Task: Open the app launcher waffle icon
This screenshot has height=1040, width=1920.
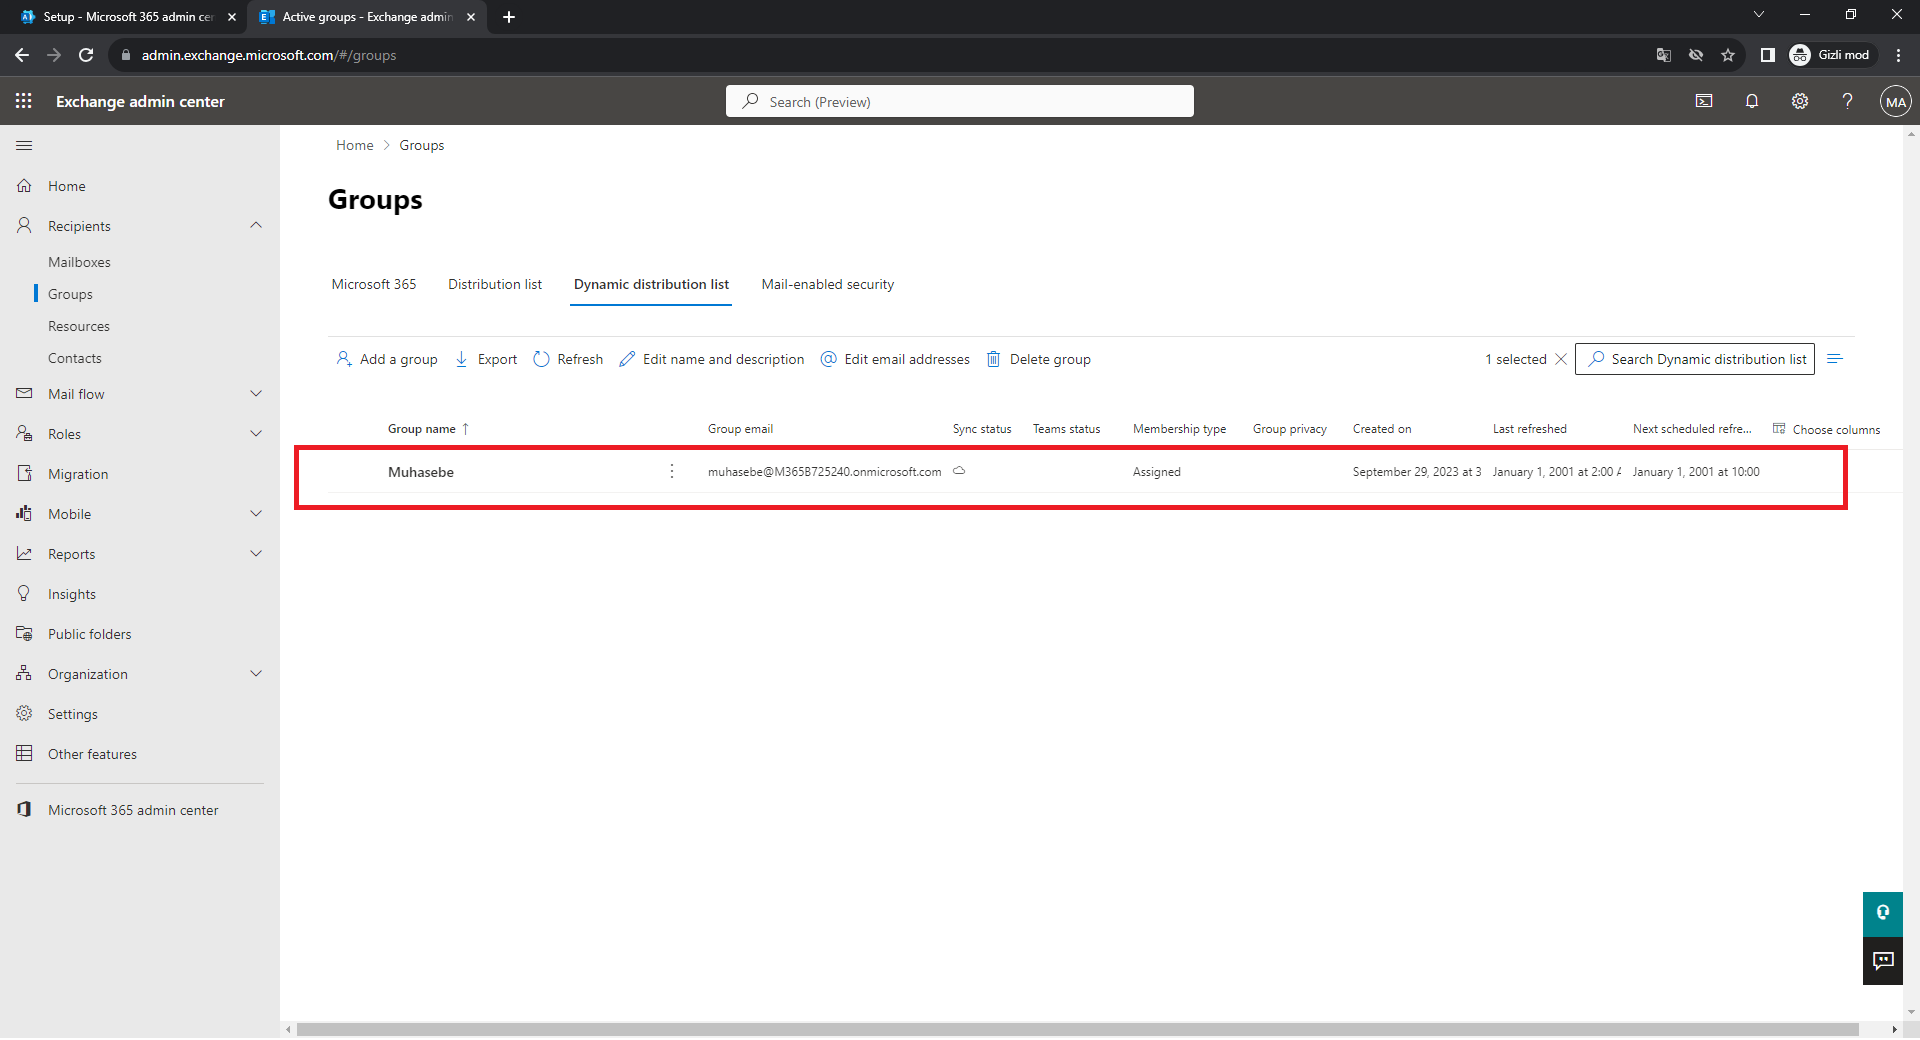Action: [x=24, y=101]
